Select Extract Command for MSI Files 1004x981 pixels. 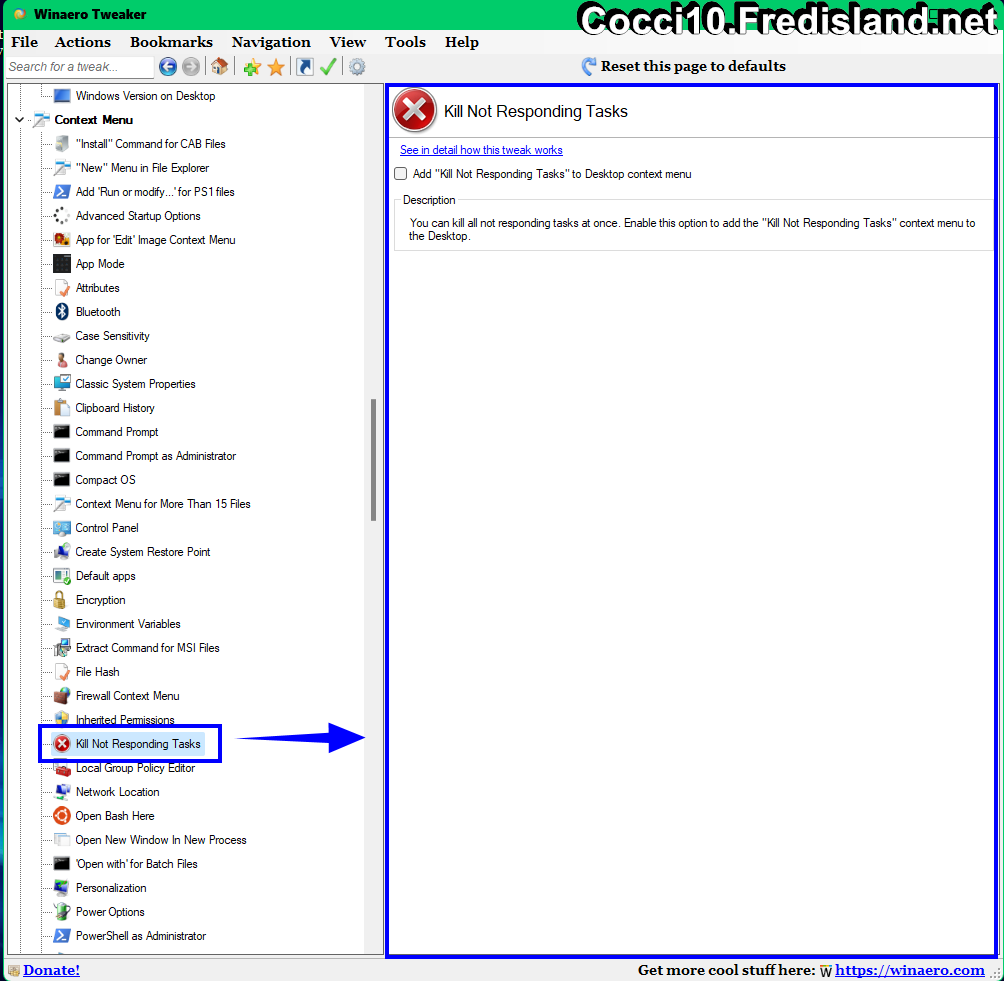[148, 648]
